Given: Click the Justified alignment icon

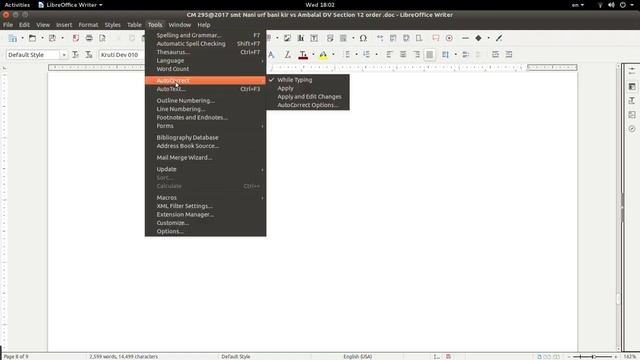Looking at the screenshot, I should point(429,54).
